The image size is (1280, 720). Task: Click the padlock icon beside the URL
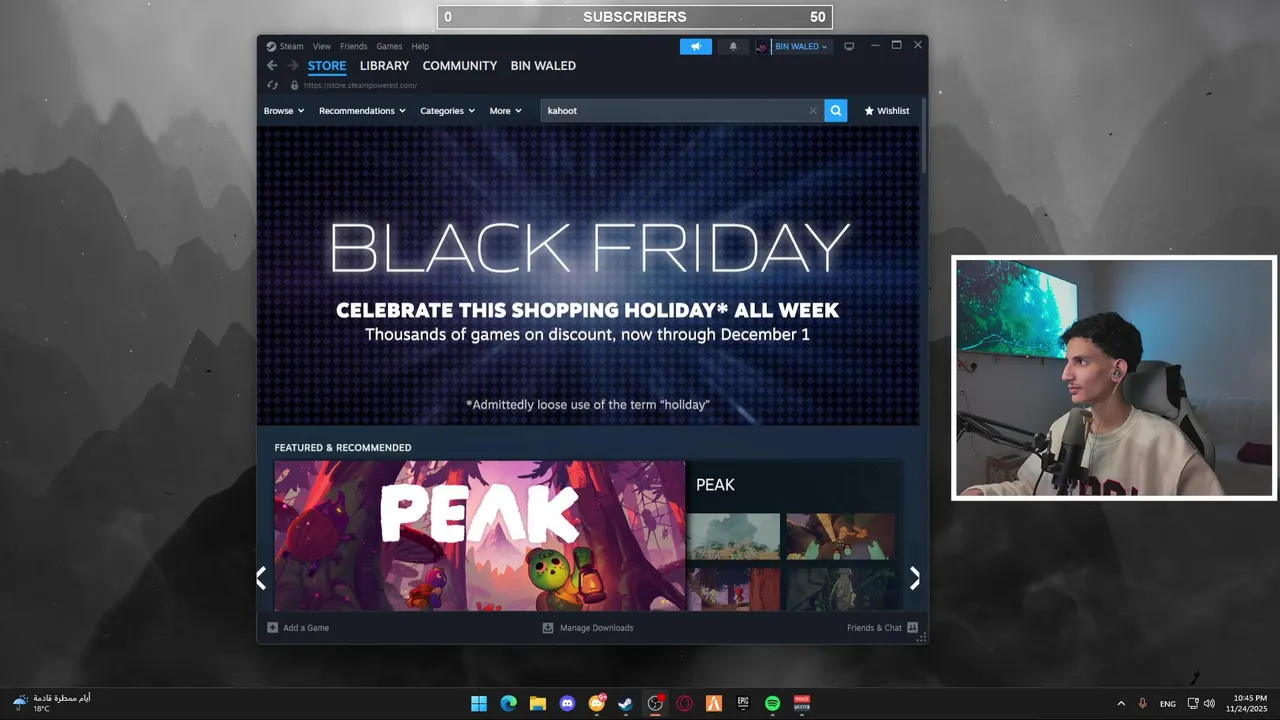pyautogui.click(x=294, y=85)
